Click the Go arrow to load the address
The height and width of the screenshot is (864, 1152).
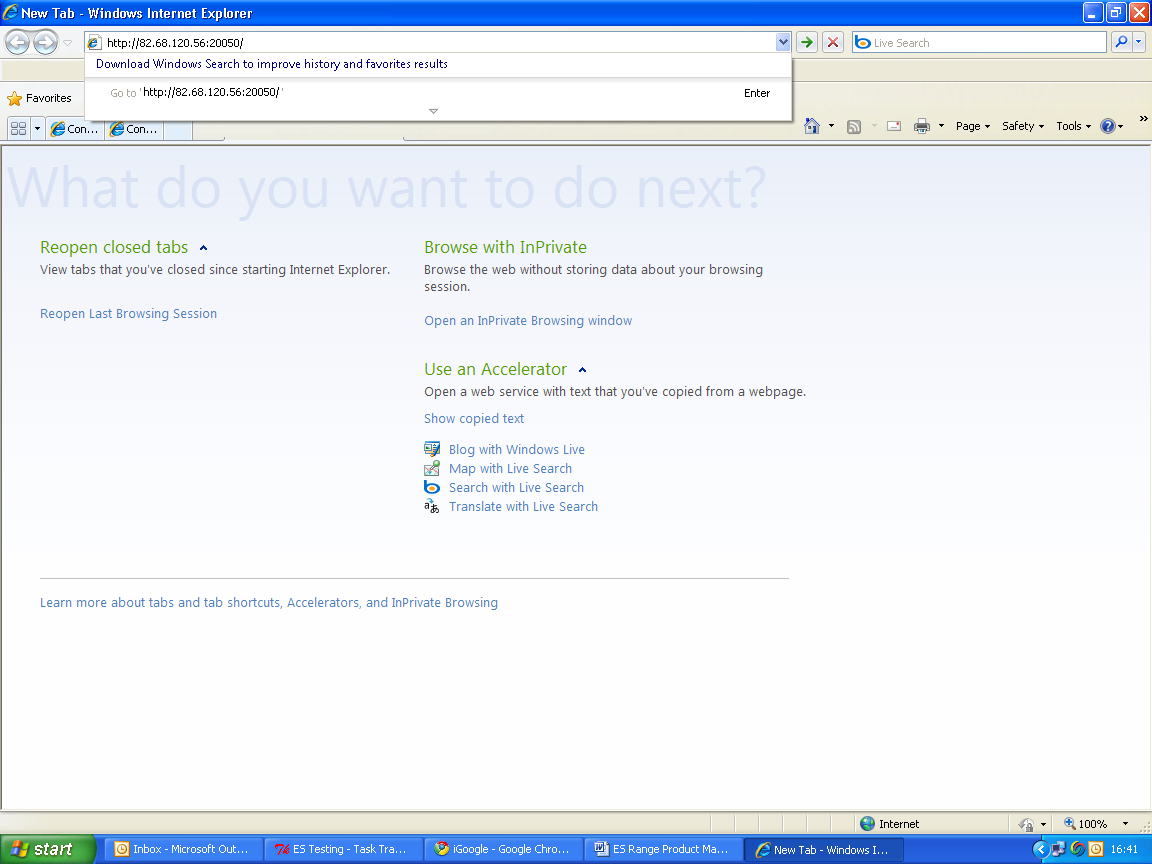tap(806, 42)
